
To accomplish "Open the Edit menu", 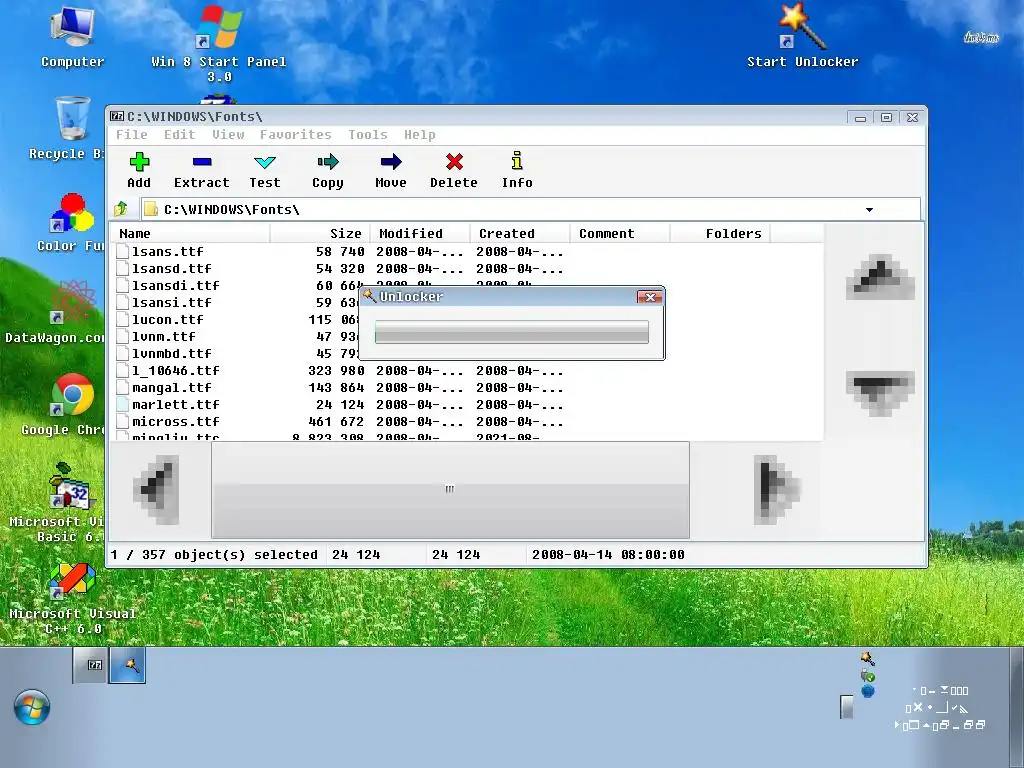I will (180, 135).
